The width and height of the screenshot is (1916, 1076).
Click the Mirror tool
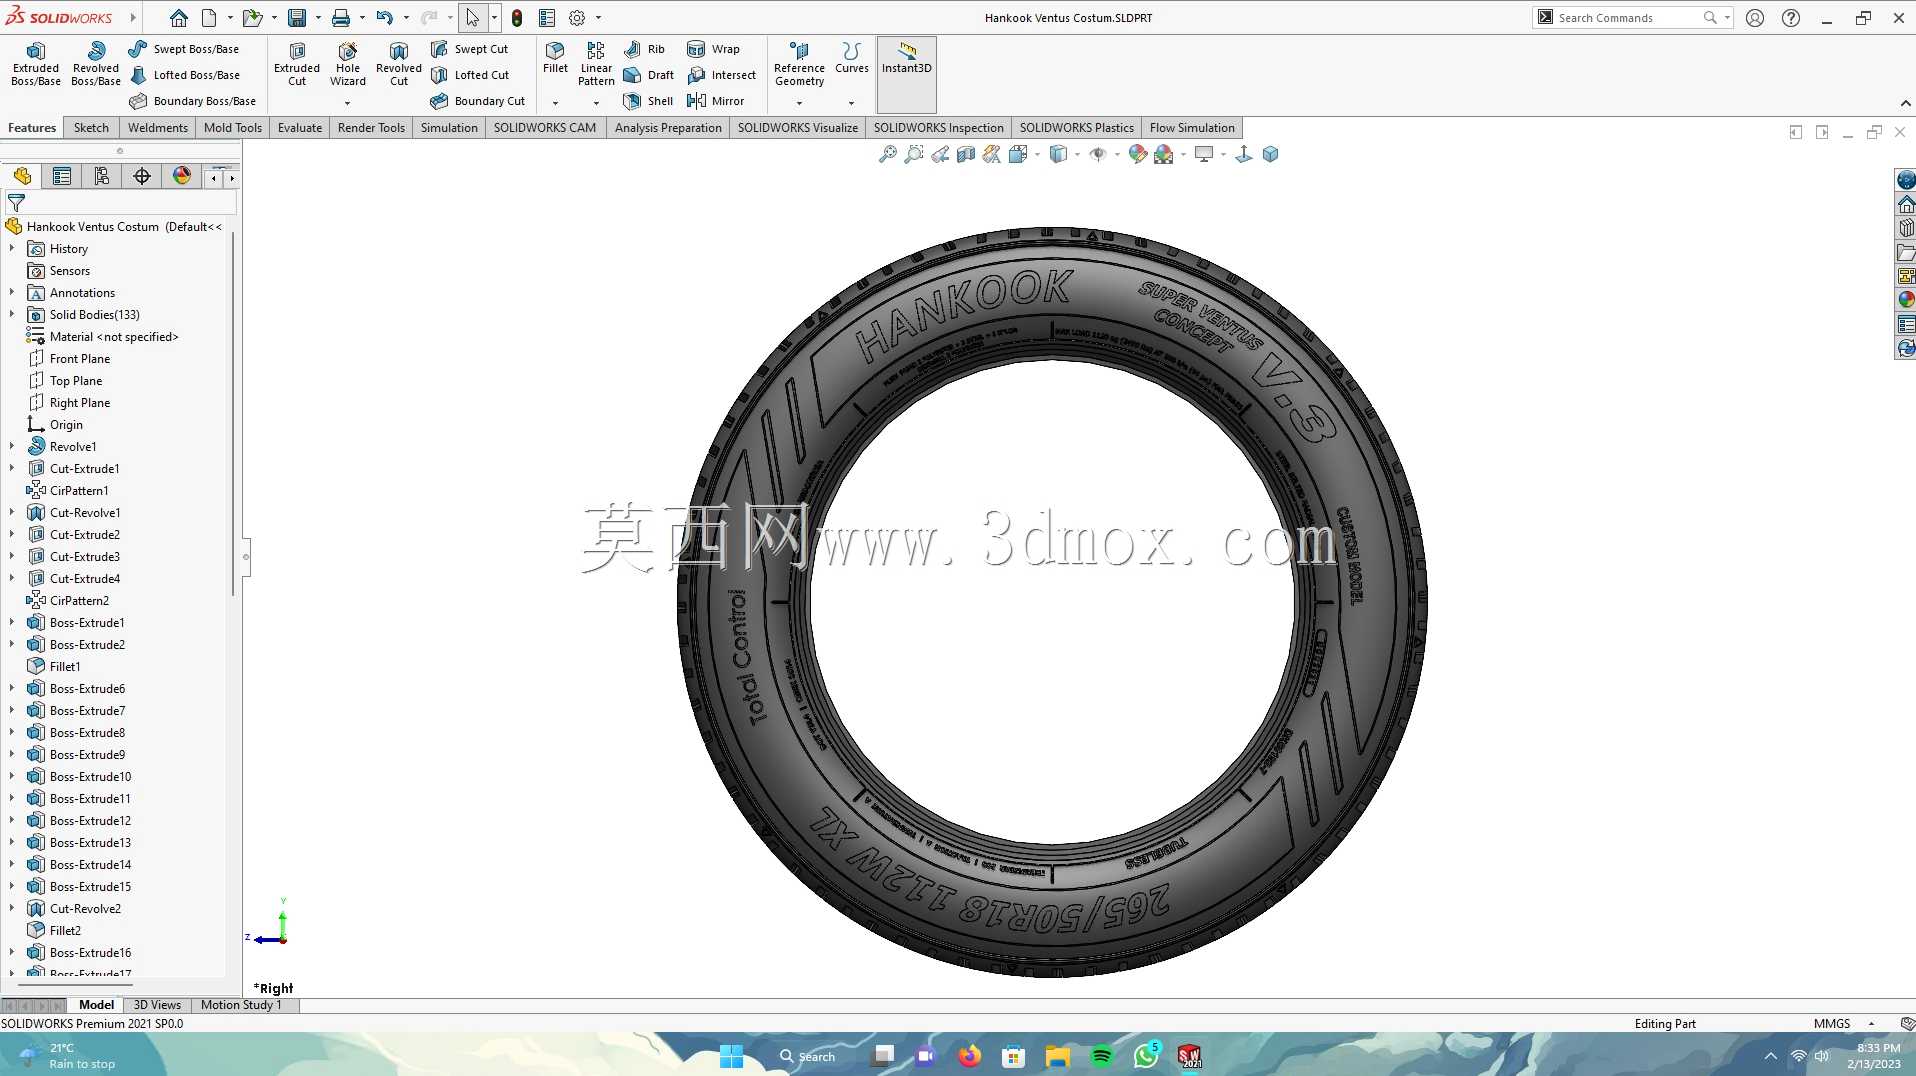coord(716,101)
